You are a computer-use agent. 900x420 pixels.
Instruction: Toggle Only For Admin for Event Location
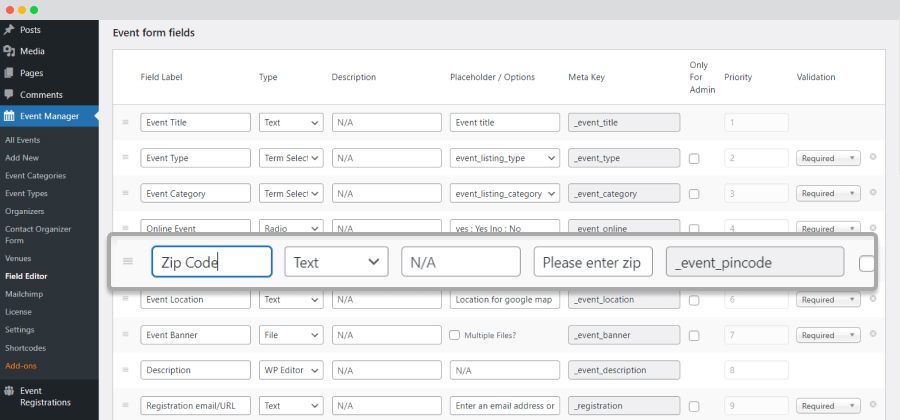click(694, 300)
